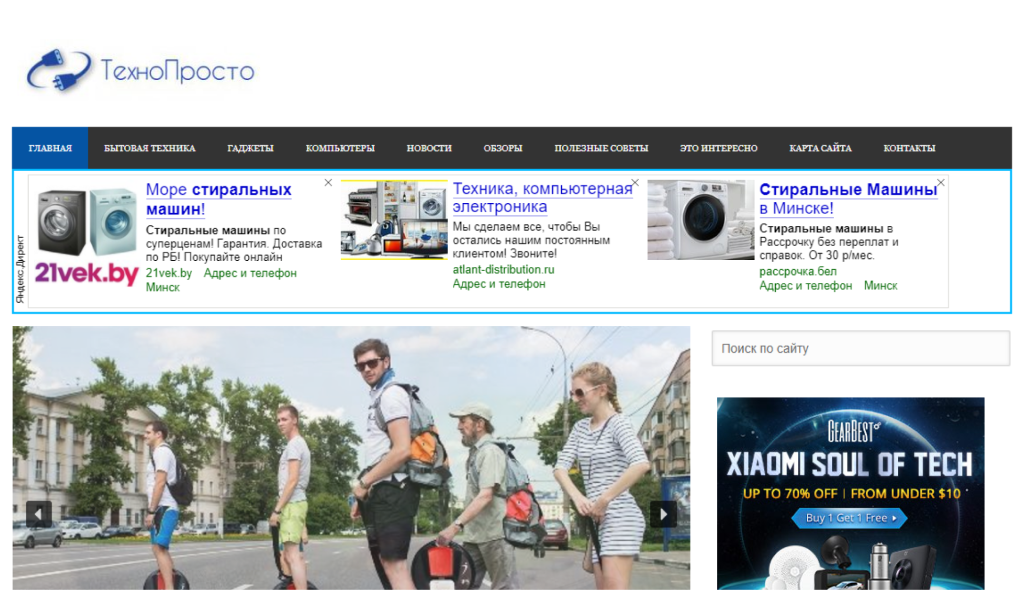This screenshot has height=590, width=1024.
Task: Open 'Техника, компьютерная электроника' ad link
Action: [x=542, y=198]
